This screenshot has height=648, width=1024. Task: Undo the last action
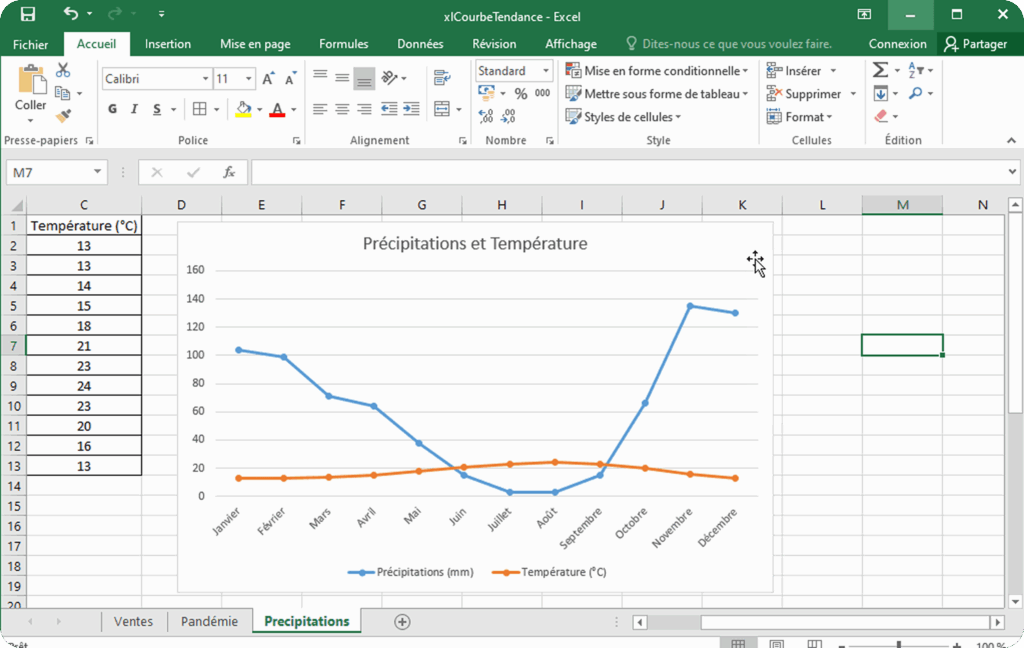[x=71, y=14]
